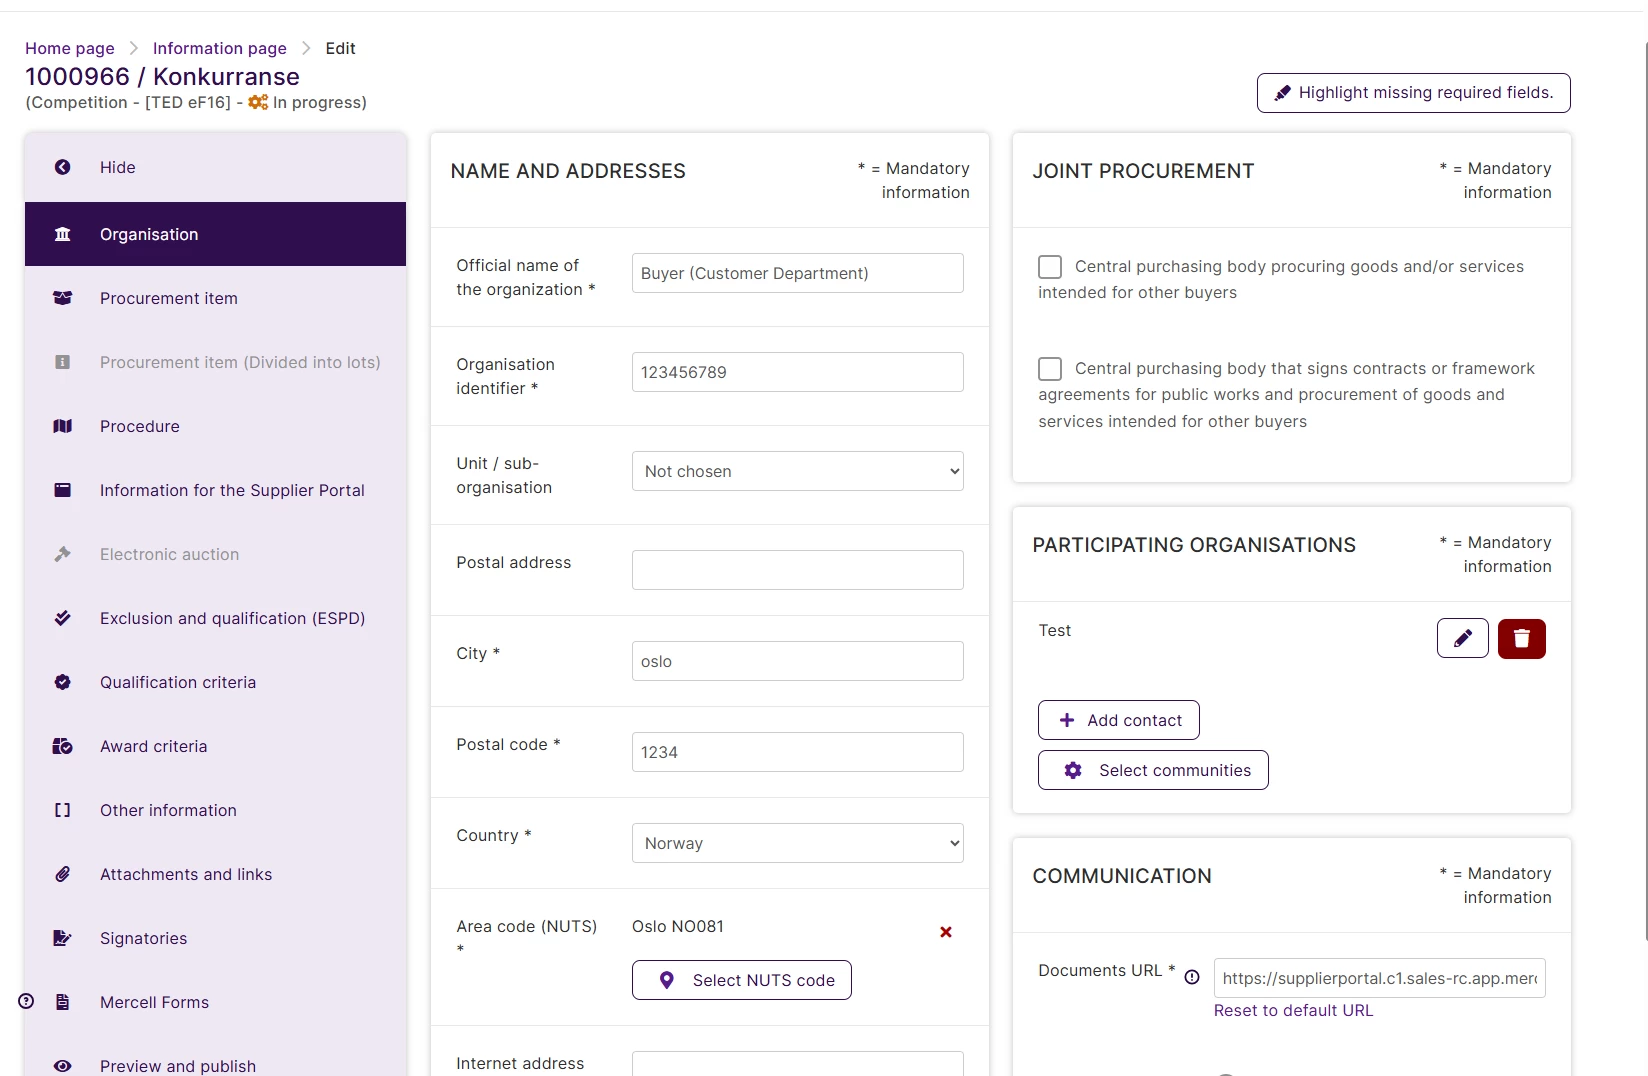Open the Unit / sub-organisation dropdown
Viewport: 1648px width, 1076px height.
[797, 471]
